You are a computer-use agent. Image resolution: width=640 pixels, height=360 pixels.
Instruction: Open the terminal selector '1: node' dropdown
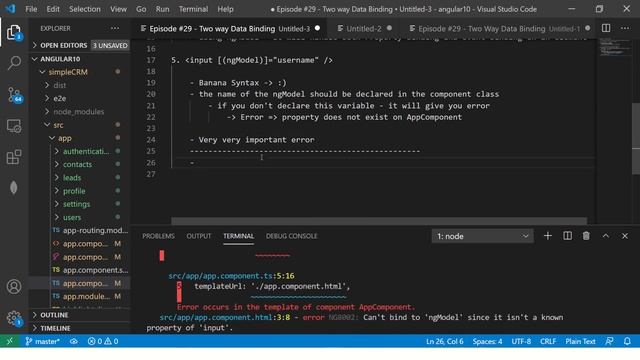(482, 236)
